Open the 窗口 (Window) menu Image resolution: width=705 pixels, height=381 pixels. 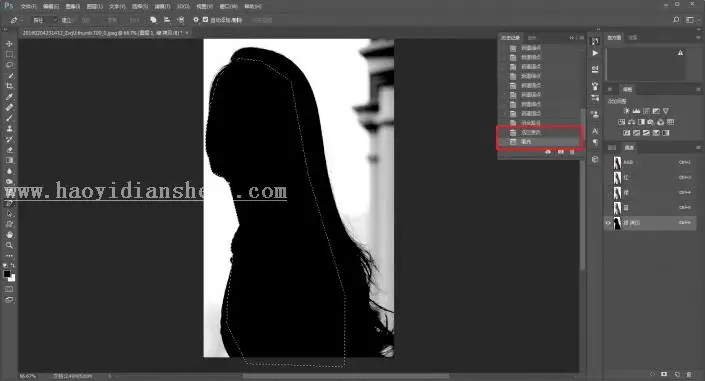(228, 7)
